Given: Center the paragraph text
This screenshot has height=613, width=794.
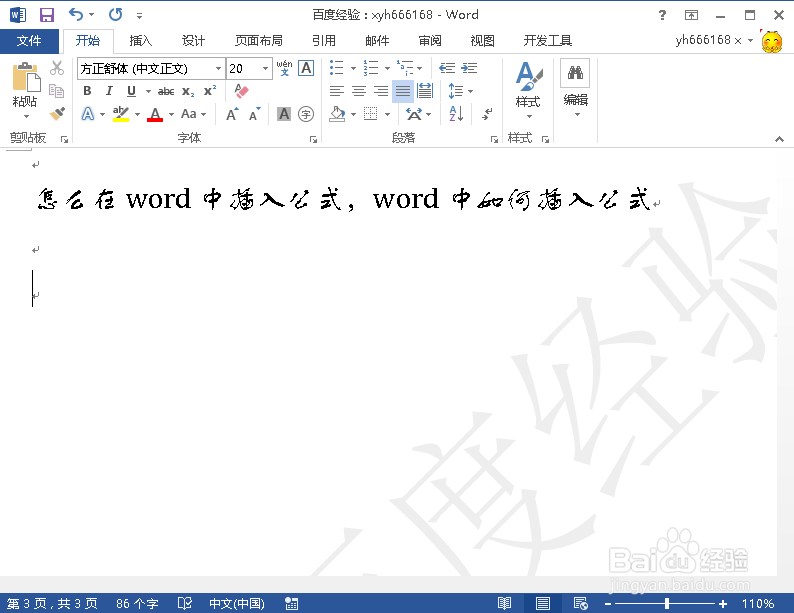Looking at the screenshot, I should [x=359, y=91].
